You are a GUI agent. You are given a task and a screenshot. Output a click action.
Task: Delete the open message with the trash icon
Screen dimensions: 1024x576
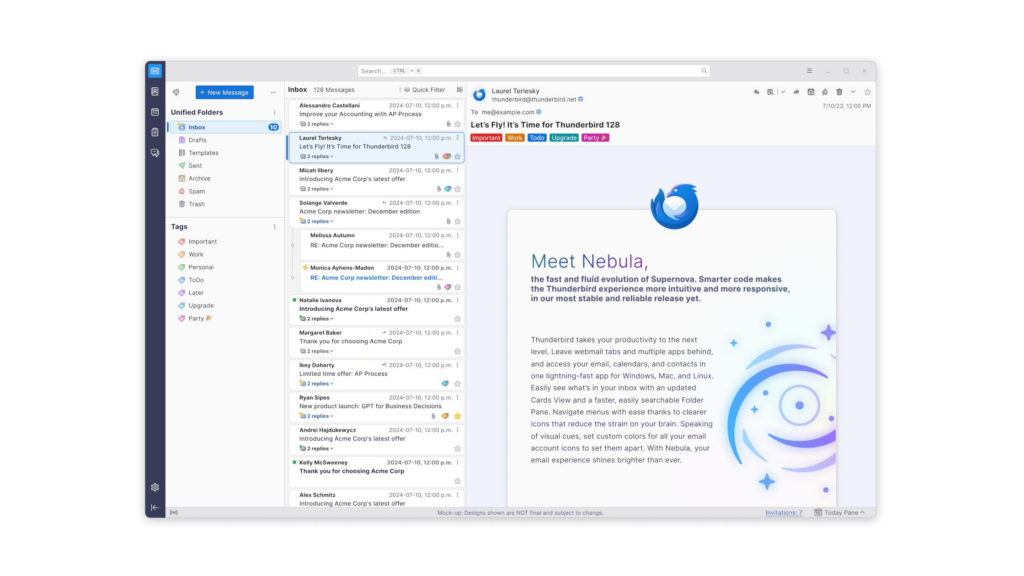click(x=839, y=92)
